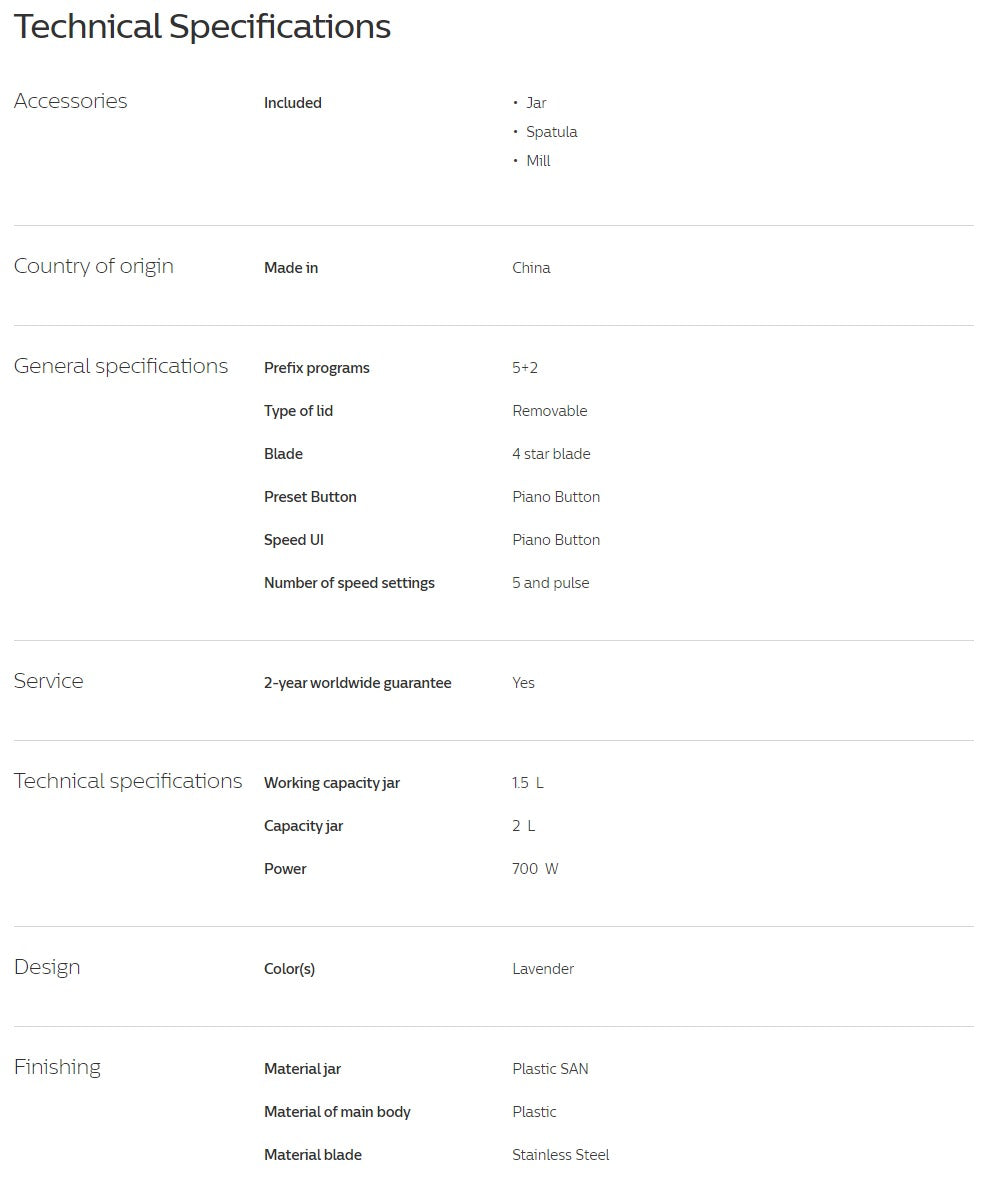Select the Stainless Steel blade material value

click(560, 1155)
